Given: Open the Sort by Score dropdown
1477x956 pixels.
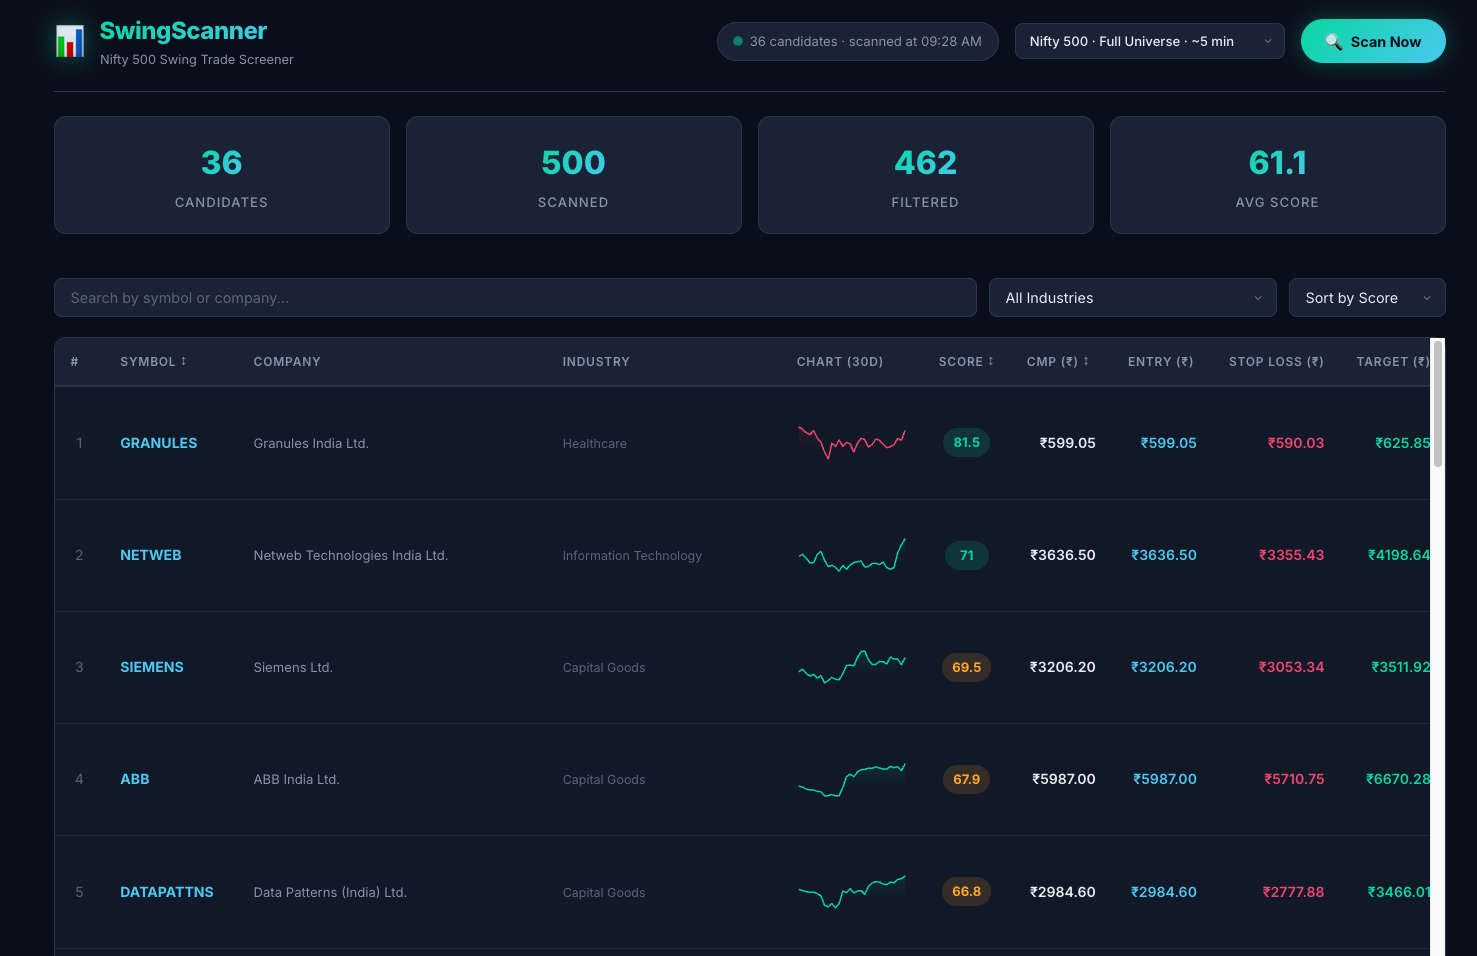Looking at the screenshot, I should (x=1367, y=297).
